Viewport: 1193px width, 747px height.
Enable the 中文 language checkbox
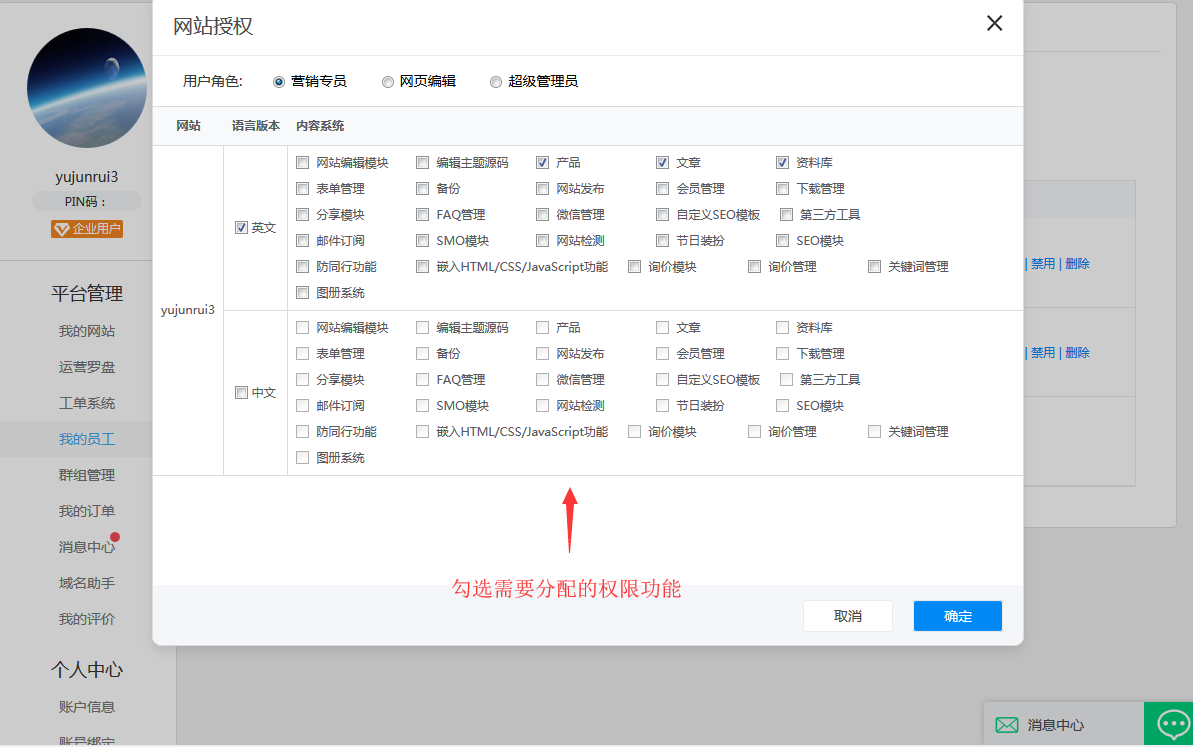(241, 392)
